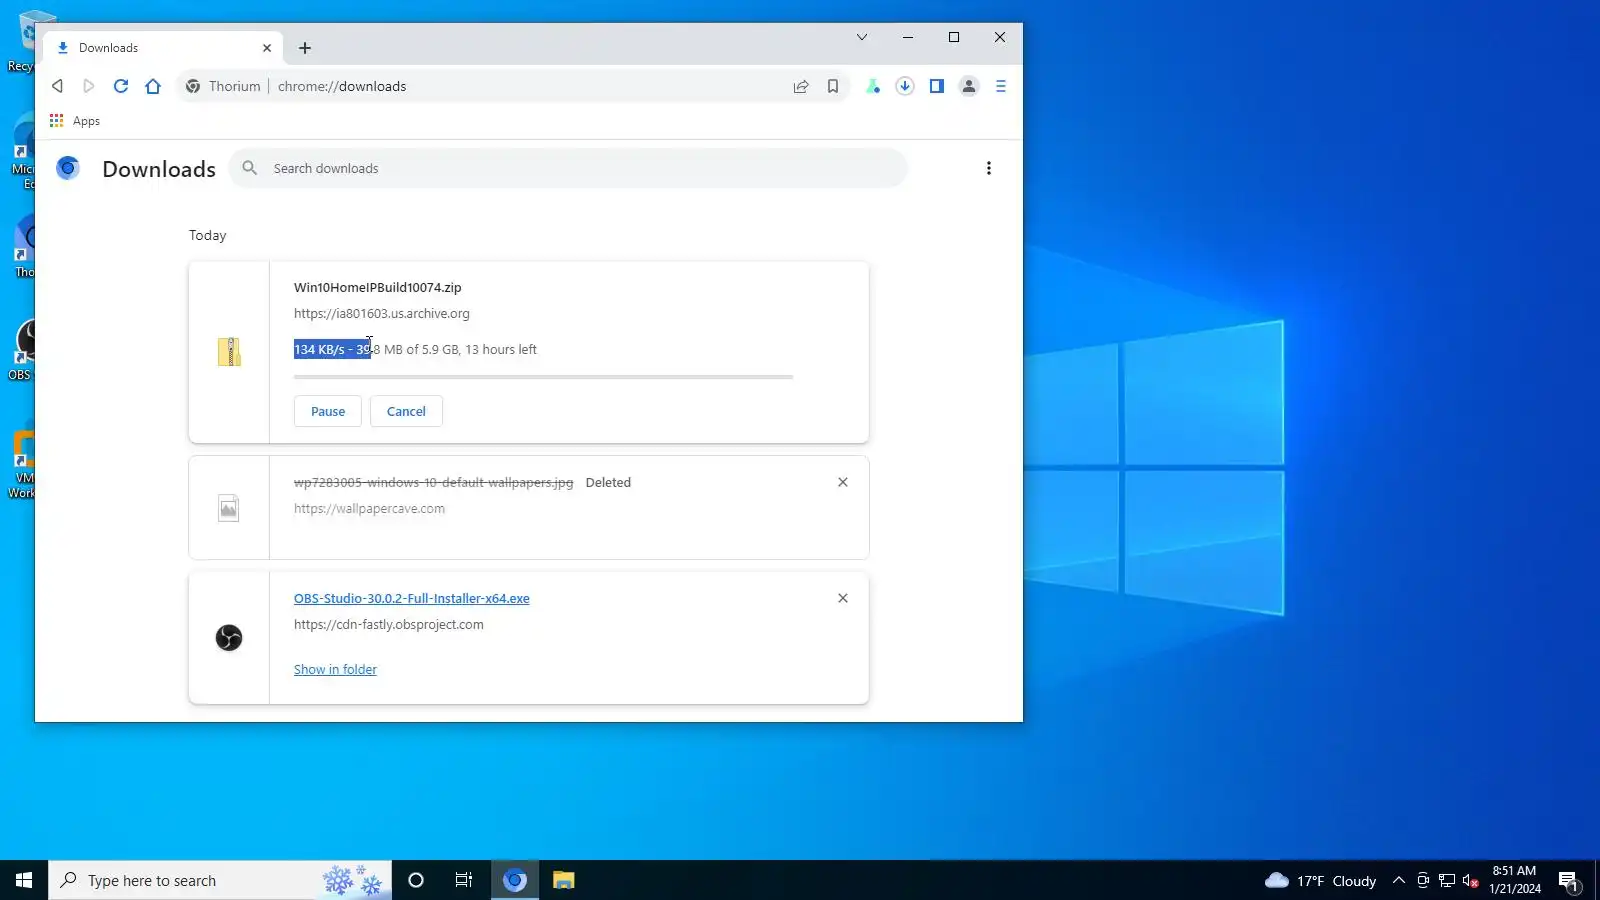This screenshot has height=900, width=1600.
Task: Expand the tab search chevron
Action: coord(862,37)
